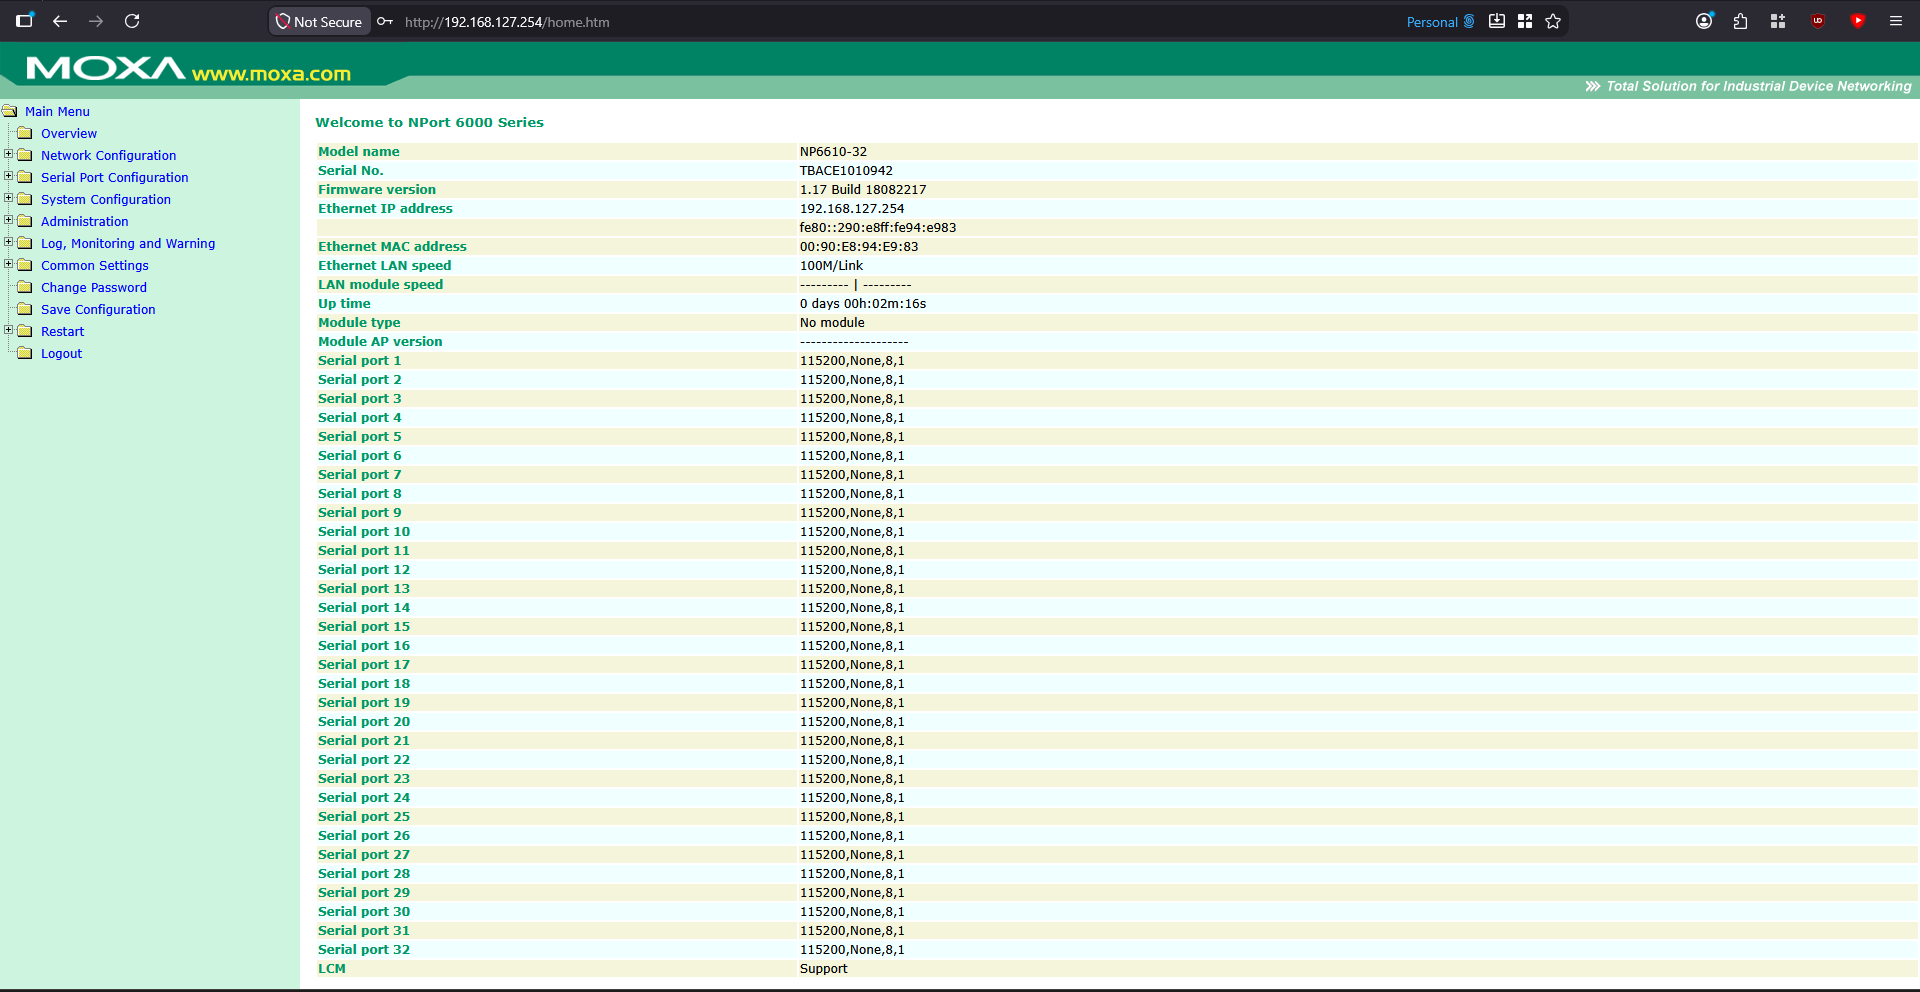Viewport: 1920px width, 992px height.
Task: Click the Overview folder icon in sidebar
Action: 25,133
